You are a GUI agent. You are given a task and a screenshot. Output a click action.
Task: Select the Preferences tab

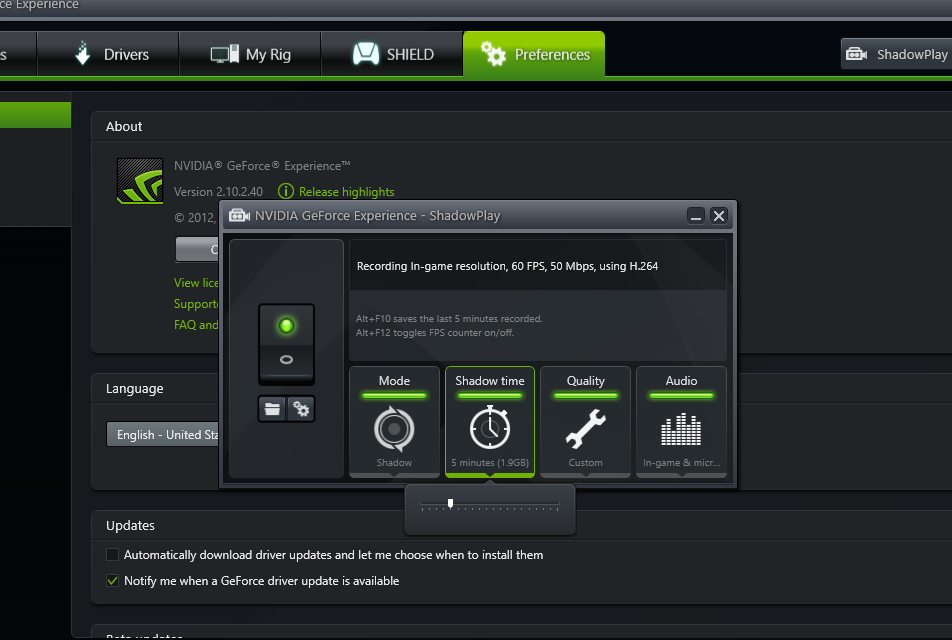[x=534, y=54]
